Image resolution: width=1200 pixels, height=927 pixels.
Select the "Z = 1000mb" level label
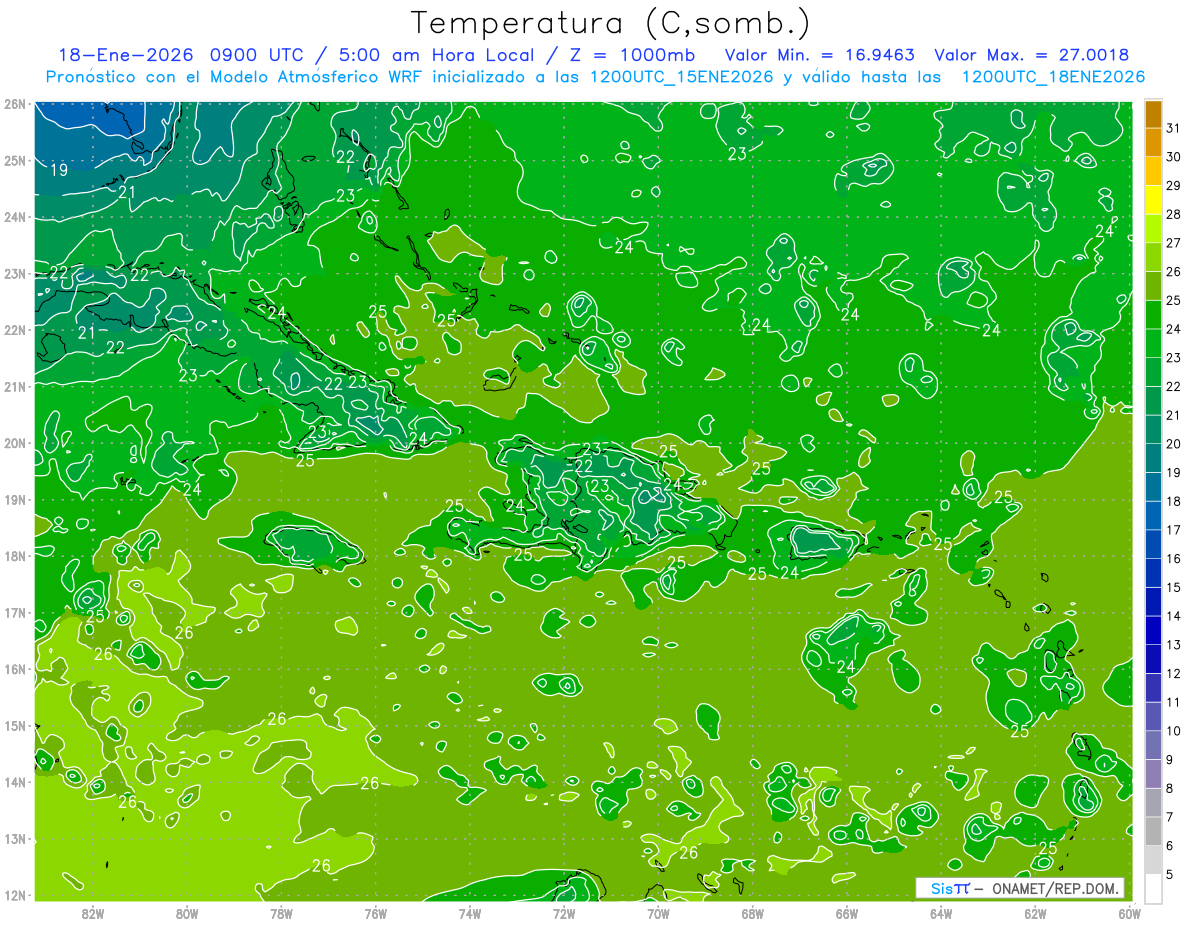click(x=628, y=55)
